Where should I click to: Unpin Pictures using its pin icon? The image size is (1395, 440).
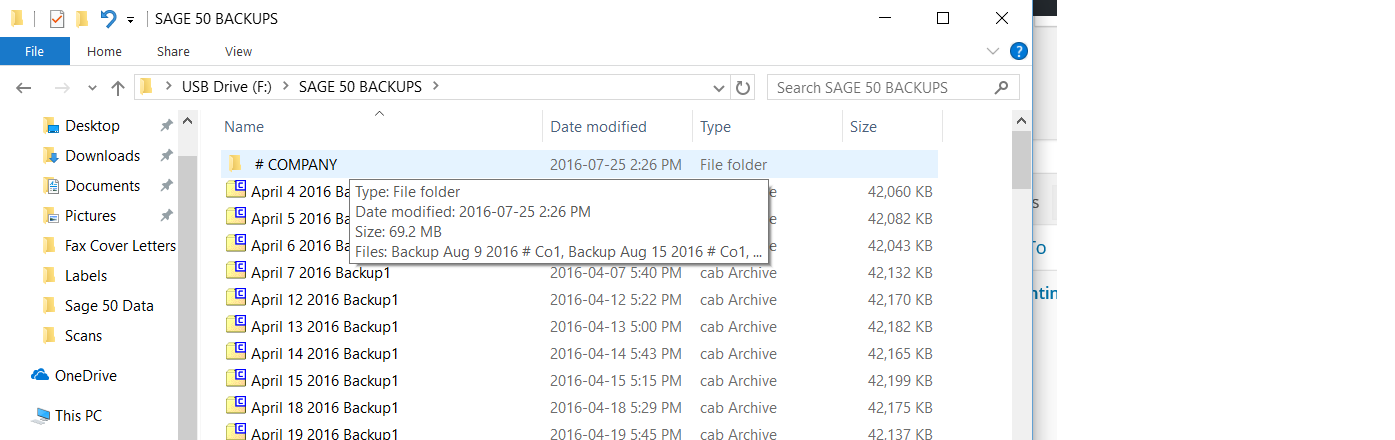[166, 216]
